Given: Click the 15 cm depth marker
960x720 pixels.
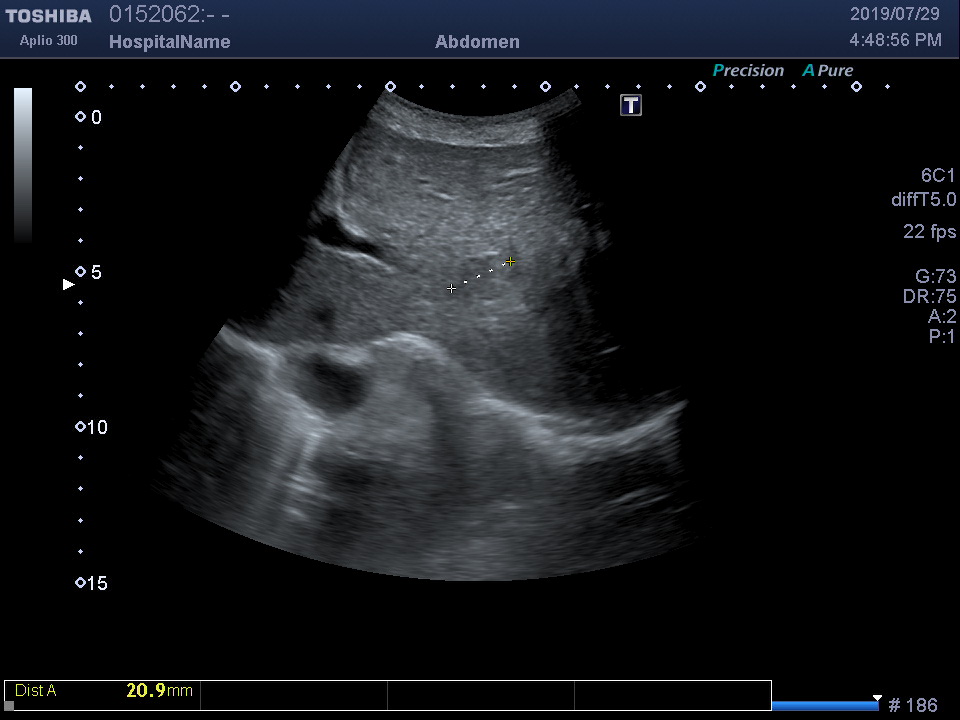Looking at the screenshot, I should coord(91,583).
